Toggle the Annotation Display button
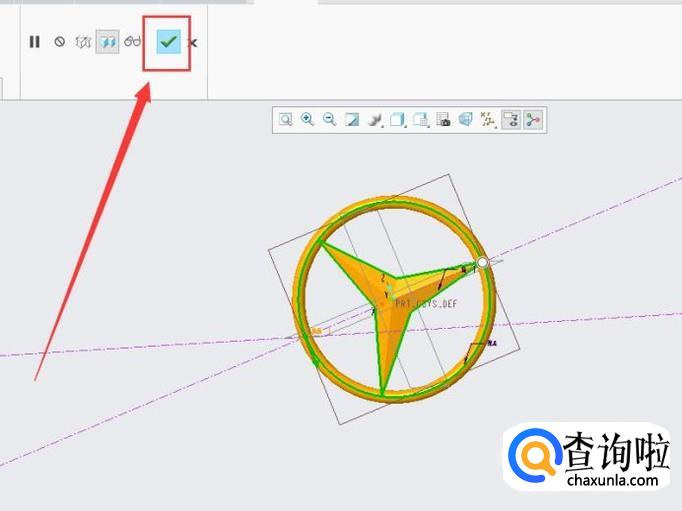682x511 pixels. click(x=511, y=120)
